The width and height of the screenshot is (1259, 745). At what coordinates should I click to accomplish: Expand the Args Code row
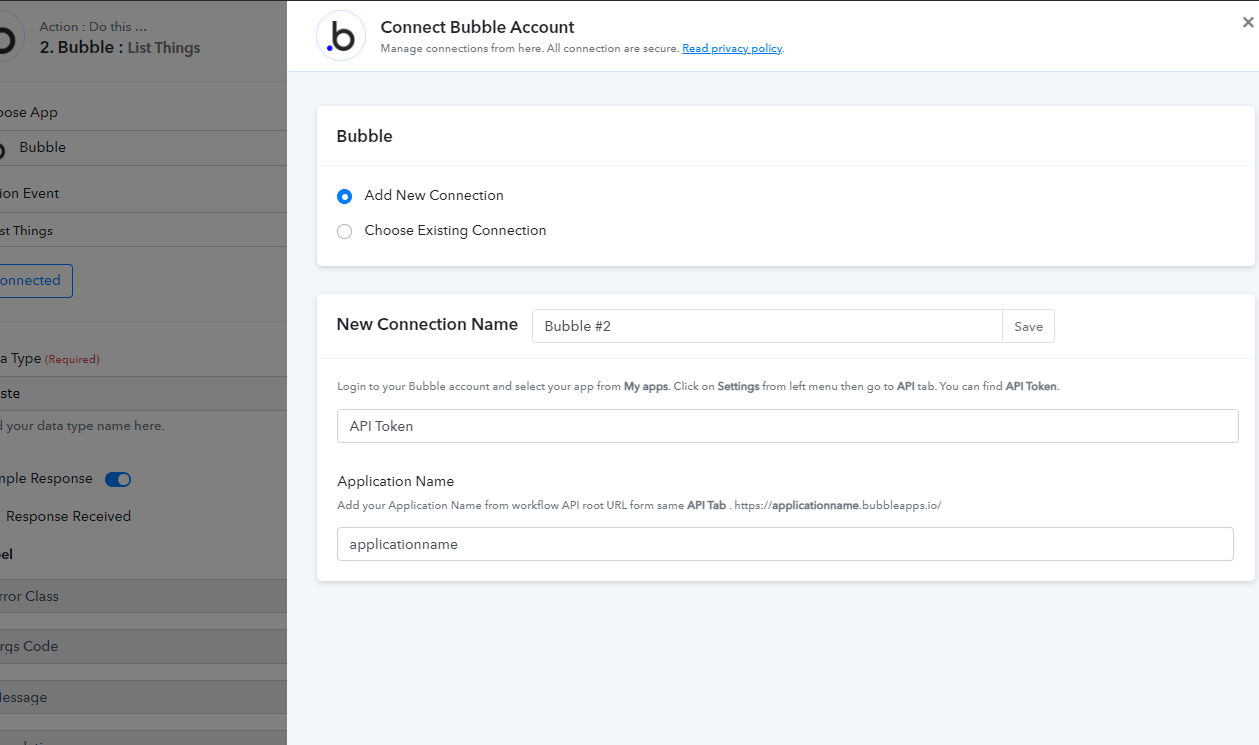[143, 646]
